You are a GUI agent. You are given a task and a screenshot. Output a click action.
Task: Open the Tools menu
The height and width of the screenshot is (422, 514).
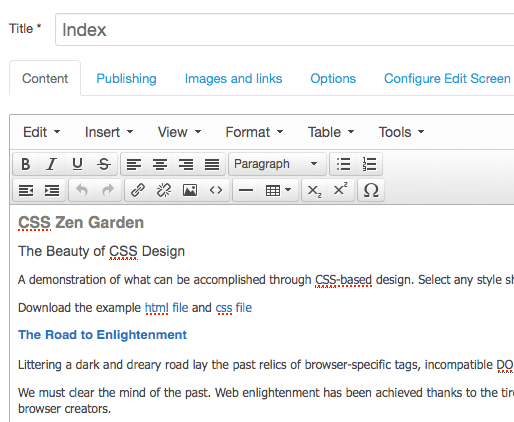pos(401,132)
